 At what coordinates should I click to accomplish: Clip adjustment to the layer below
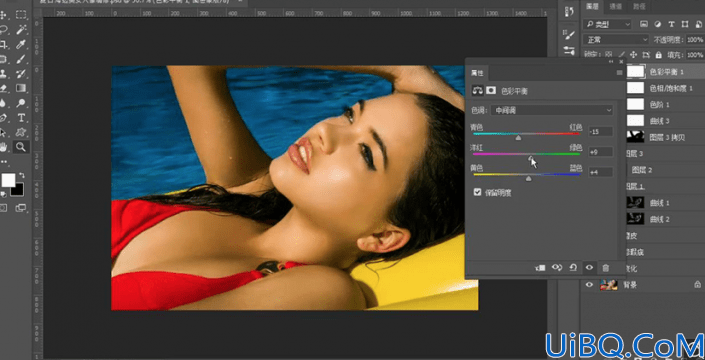[540, 268]
